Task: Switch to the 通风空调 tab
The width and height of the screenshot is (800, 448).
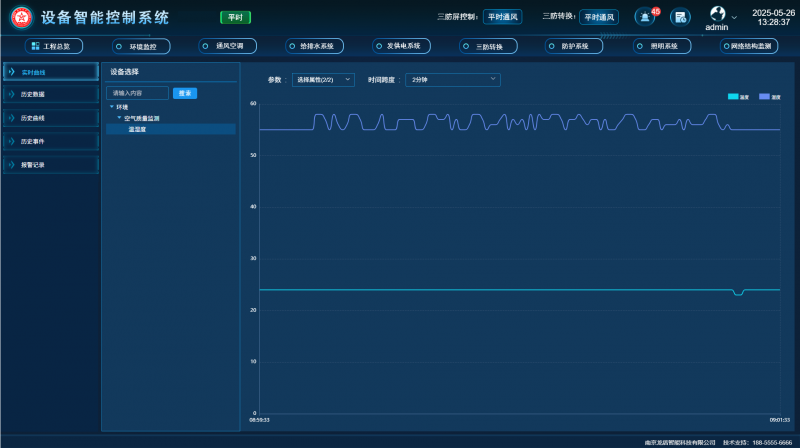Action: click(x=227, y=46)
